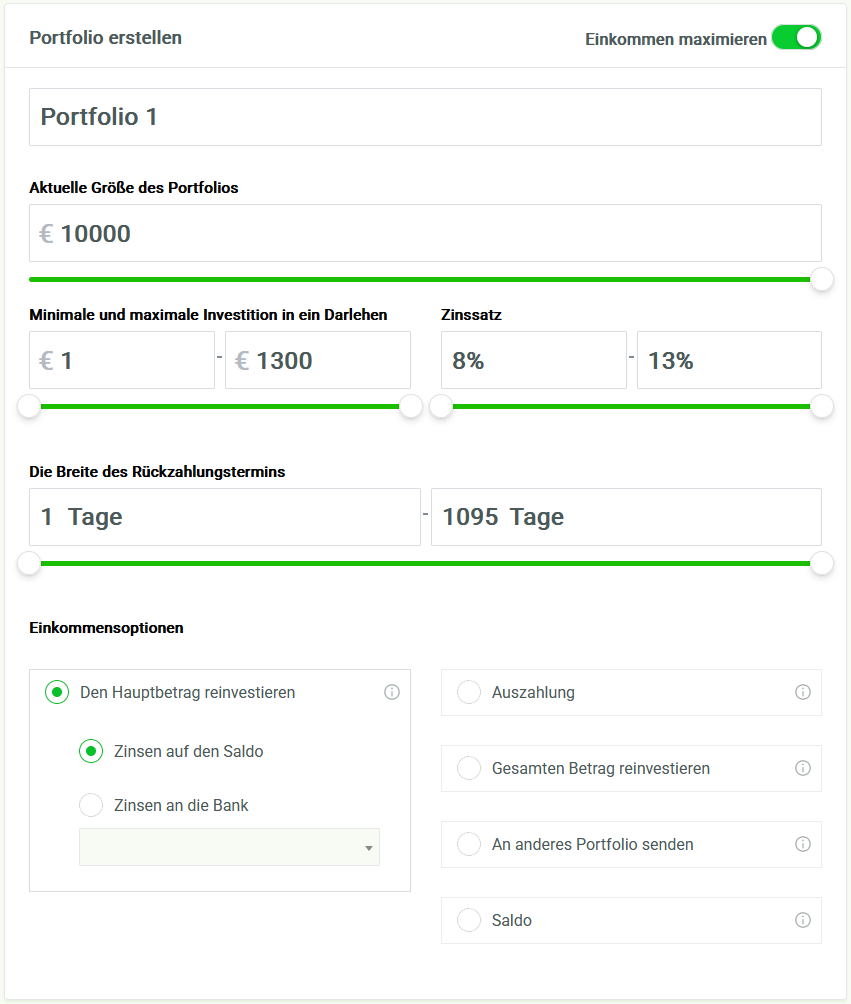
Task: Click info icon beside Gesamten Betrag reinvestieren
Action: click(803, 768)
